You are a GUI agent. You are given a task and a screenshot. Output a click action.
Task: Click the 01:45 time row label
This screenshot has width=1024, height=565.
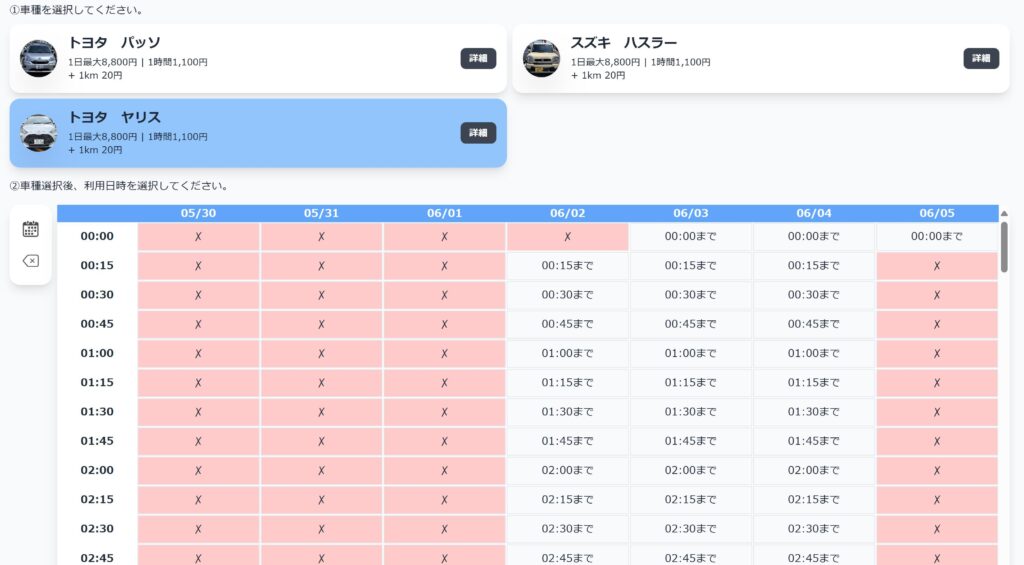(x=97, y=442)
